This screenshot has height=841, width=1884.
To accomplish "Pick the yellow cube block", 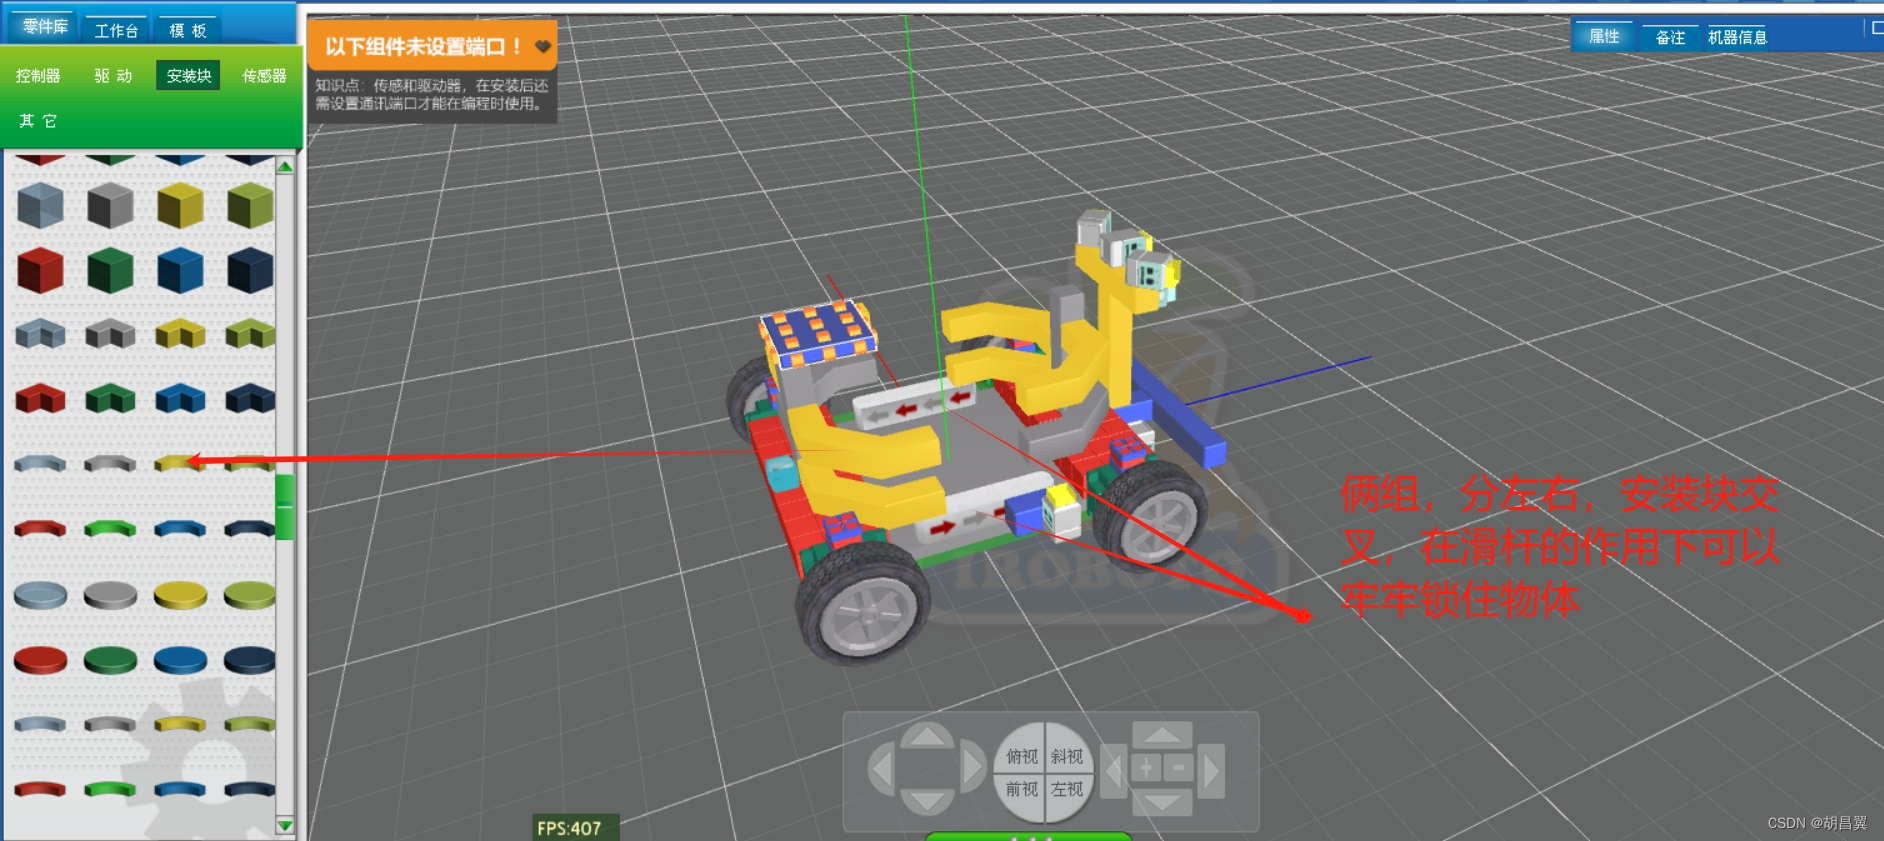I will pyautogui.click(x=180, y=206).
